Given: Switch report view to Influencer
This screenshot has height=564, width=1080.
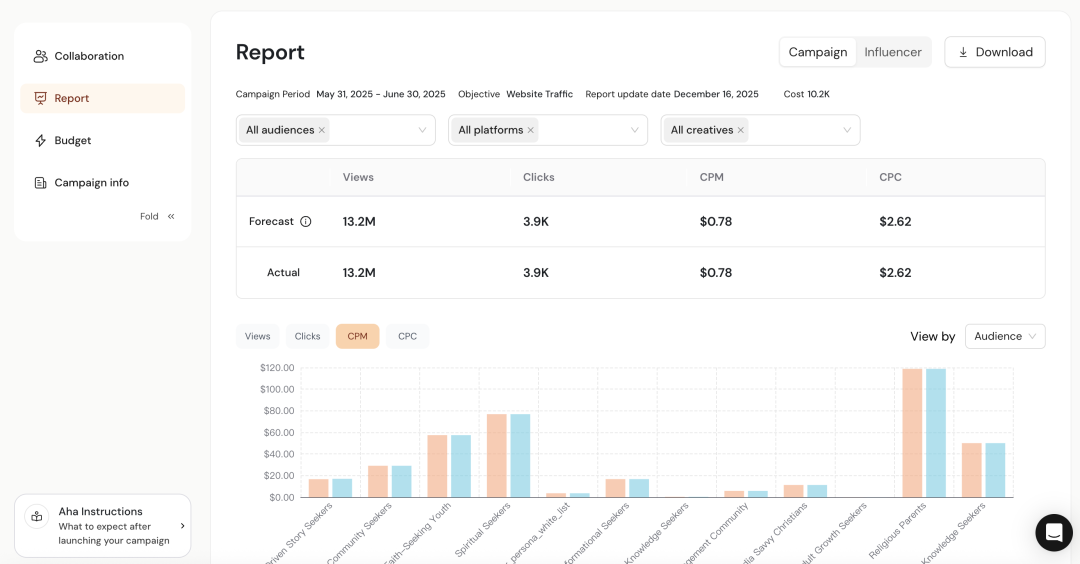Looking at the screenshot, I should pos(893,52).
